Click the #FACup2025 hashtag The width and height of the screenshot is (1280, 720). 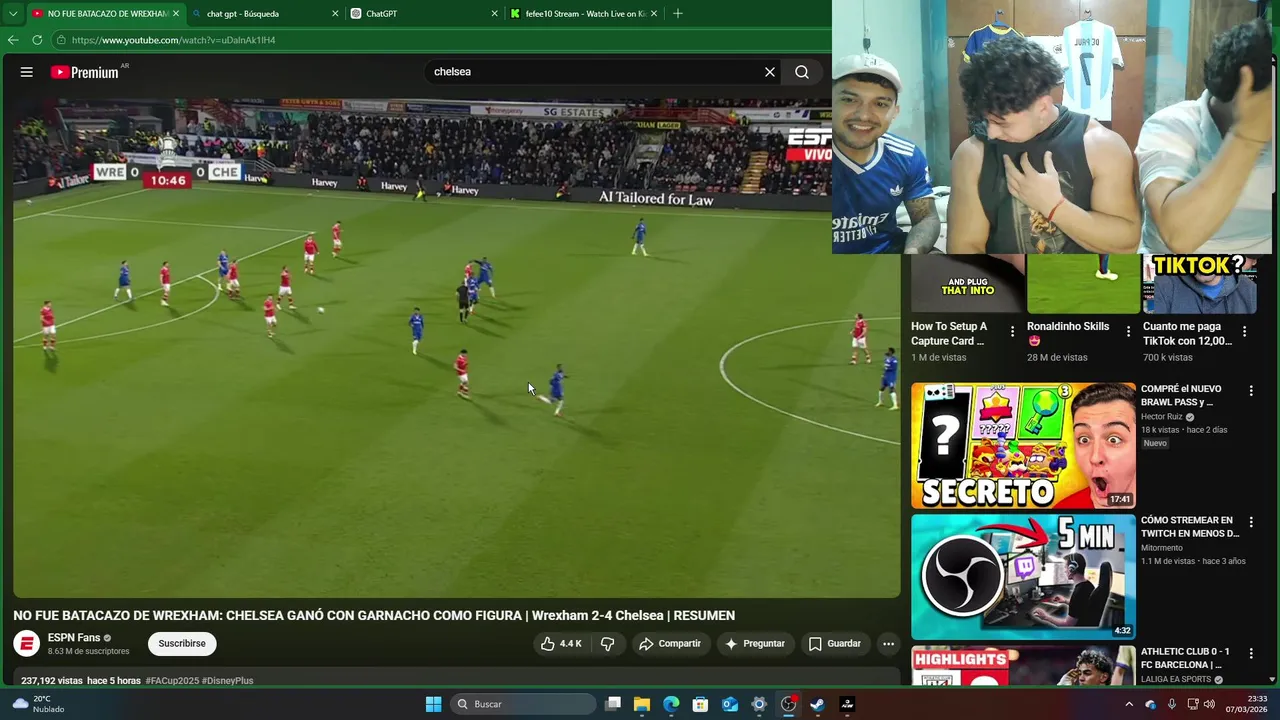click(x=172, y=681)
